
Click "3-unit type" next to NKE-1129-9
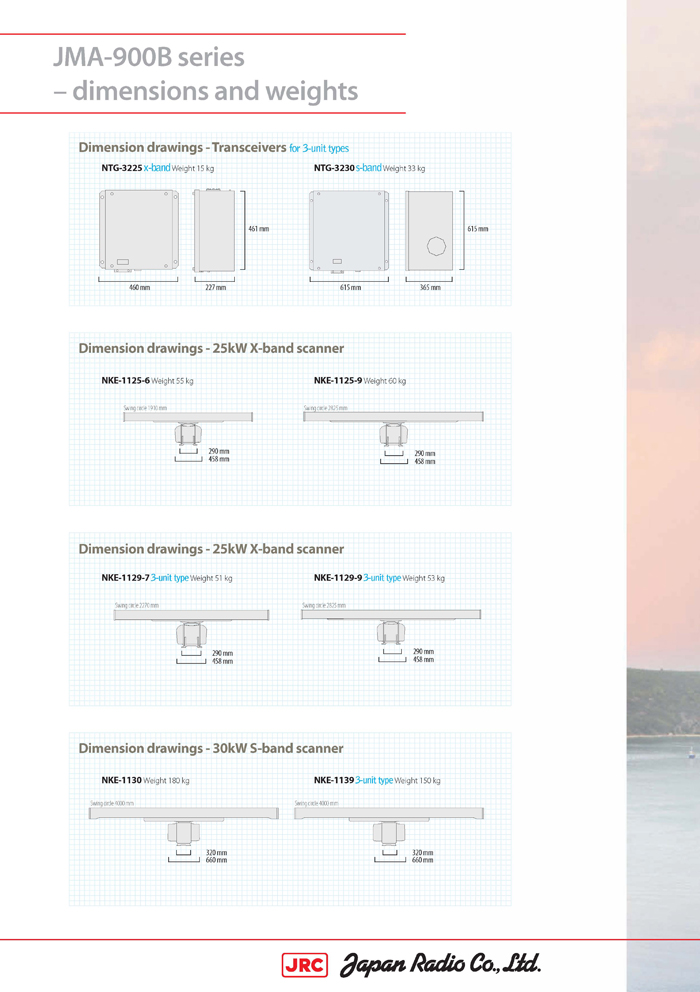click(x=382, y=578)
